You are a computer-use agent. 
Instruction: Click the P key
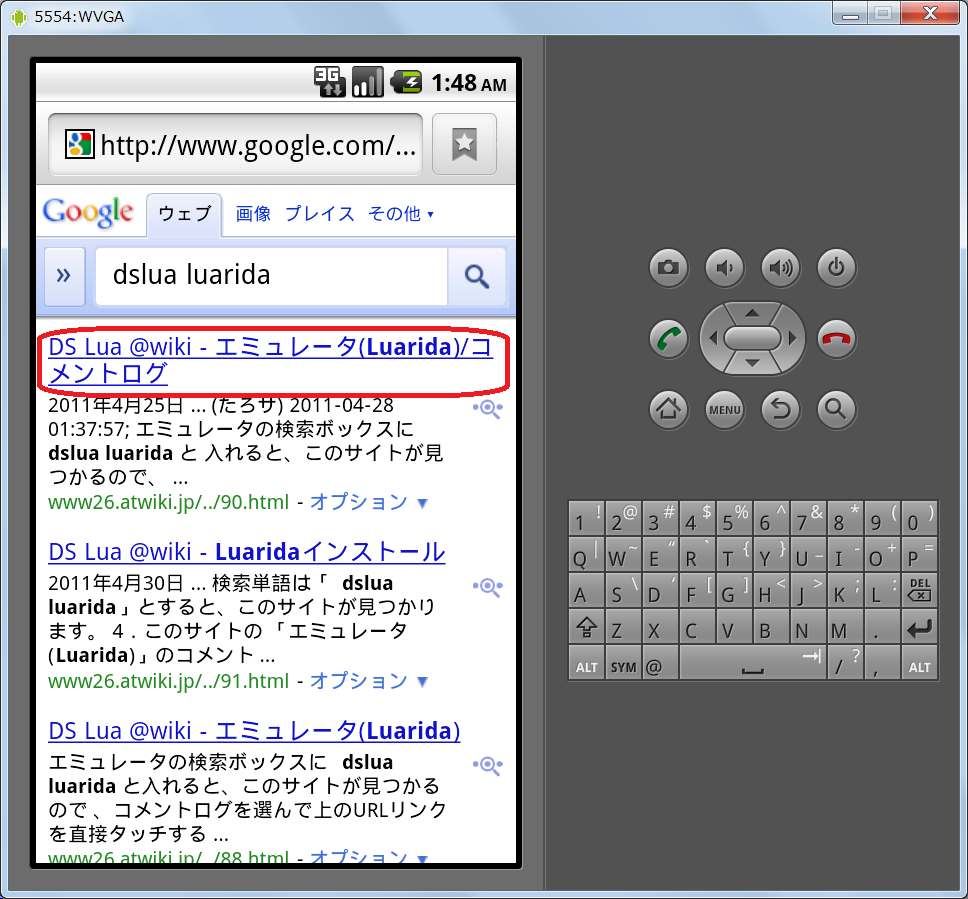click(919, 556)
